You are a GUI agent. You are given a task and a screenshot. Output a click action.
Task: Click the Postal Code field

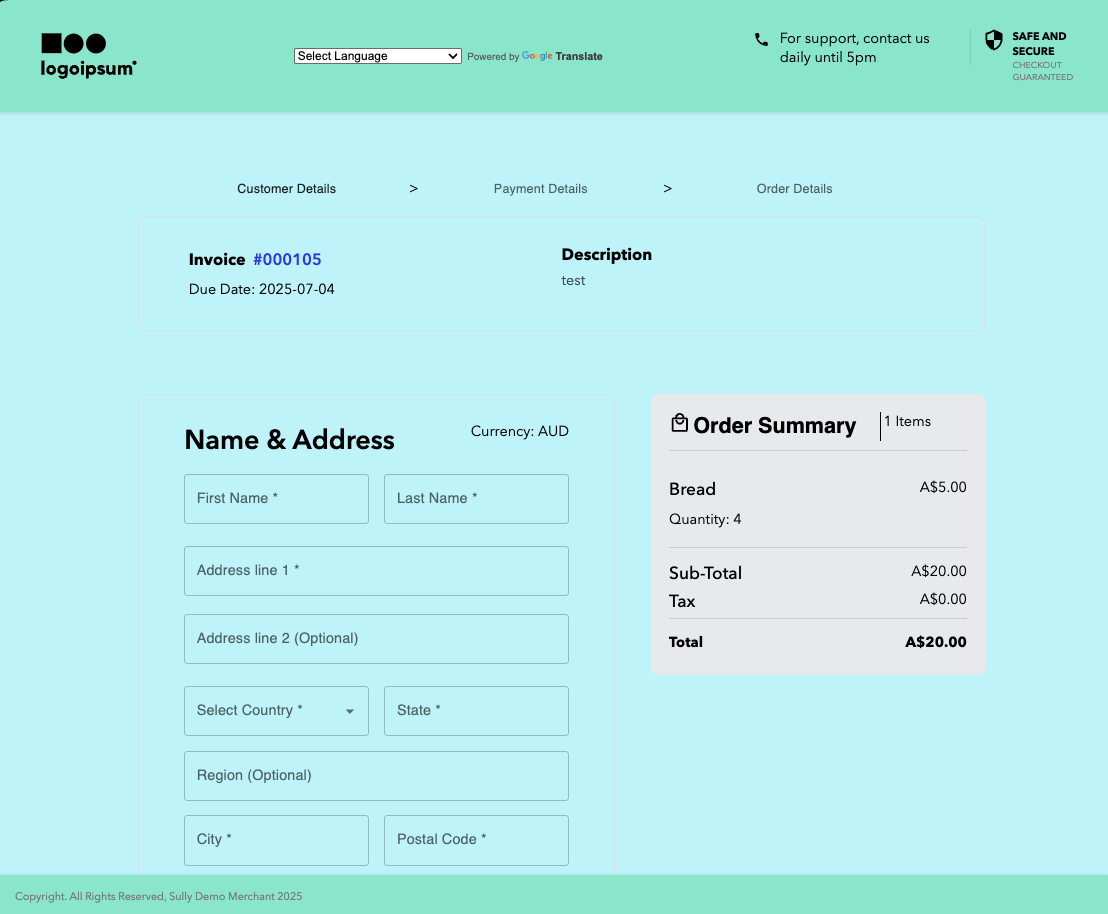476,840
